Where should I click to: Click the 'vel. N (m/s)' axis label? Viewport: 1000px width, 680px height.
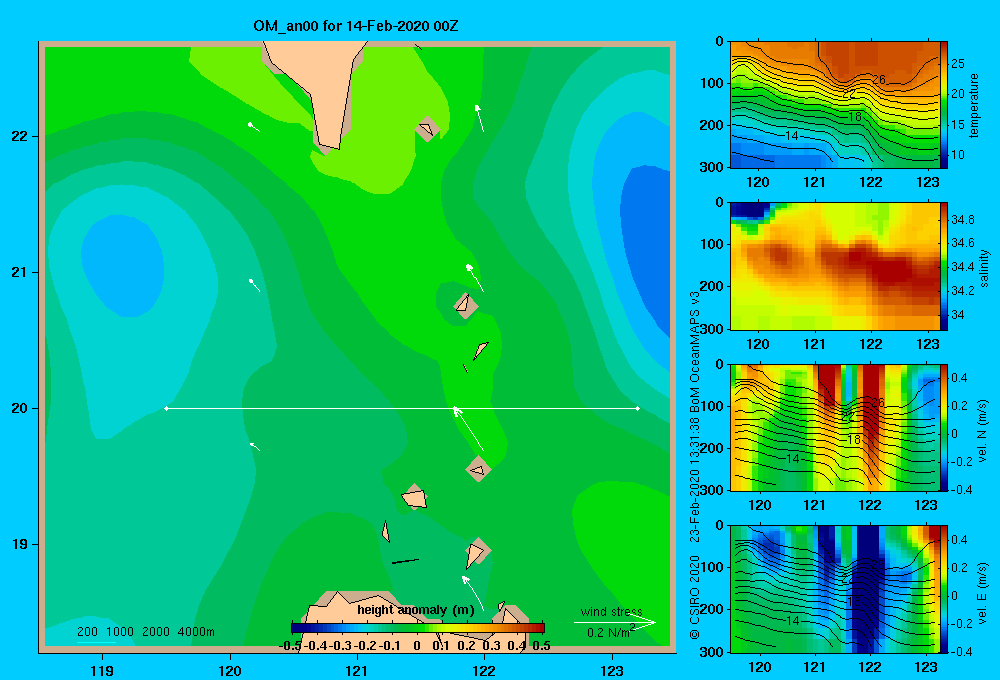(x=983, y=431)
